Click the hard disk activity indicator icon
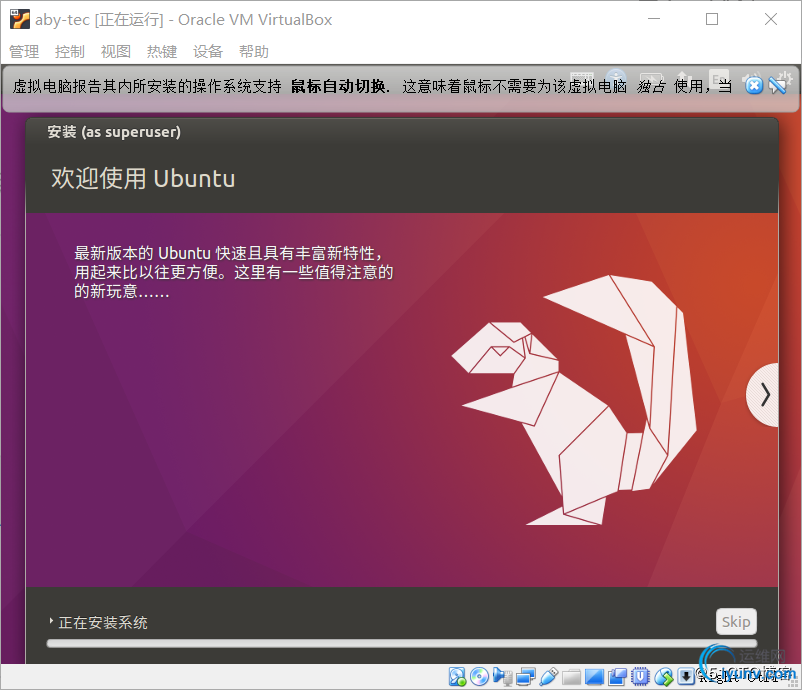Viewport: 802px width, 690px height. pyautogui.click(x=457, y=677)
